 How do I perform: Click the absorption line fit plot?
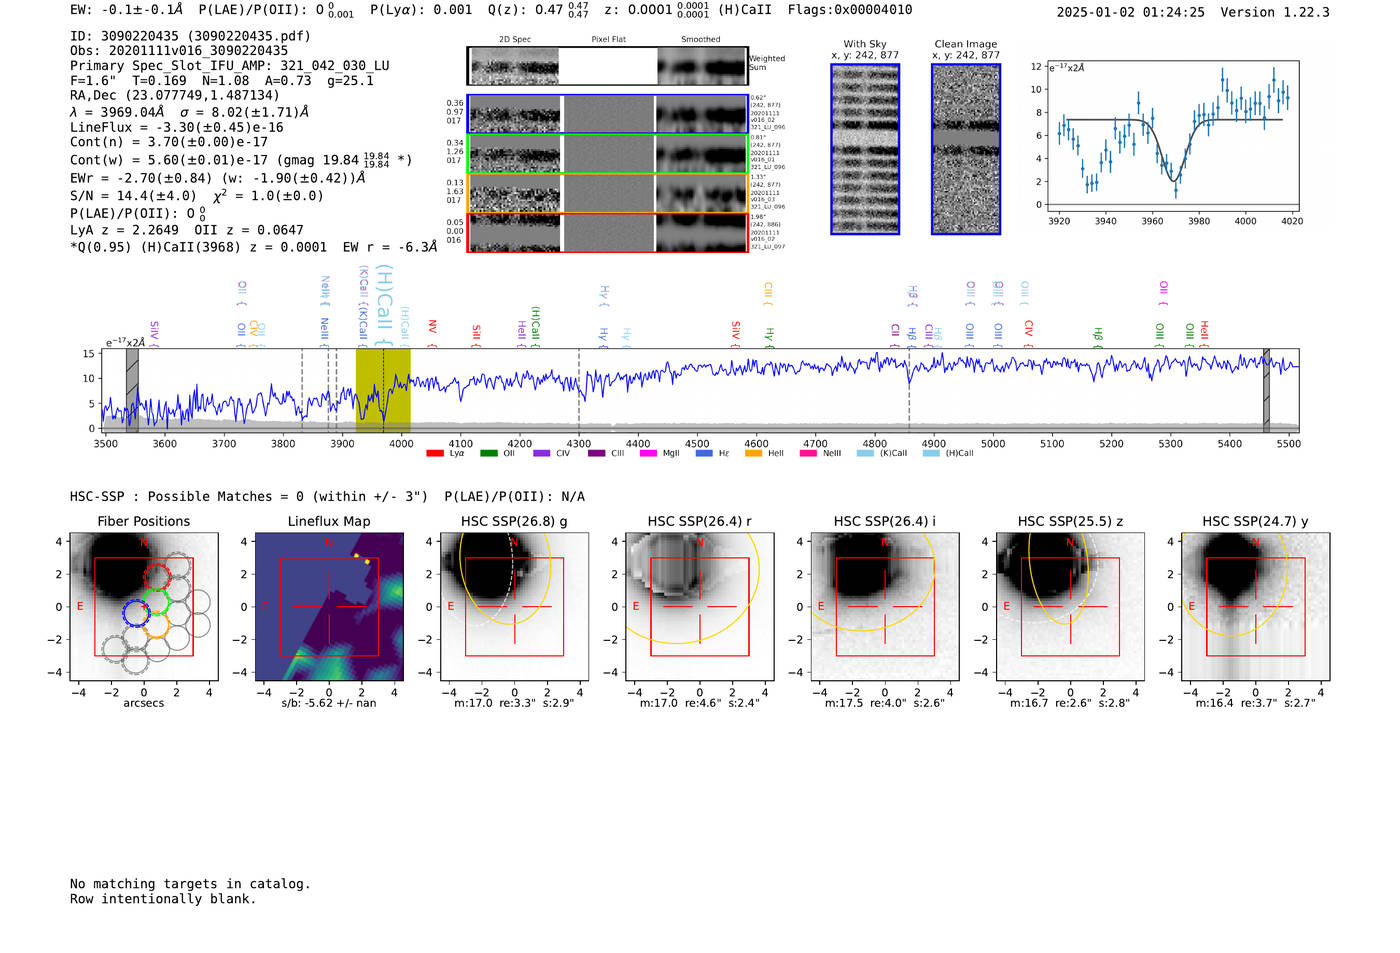(1172, 135)
